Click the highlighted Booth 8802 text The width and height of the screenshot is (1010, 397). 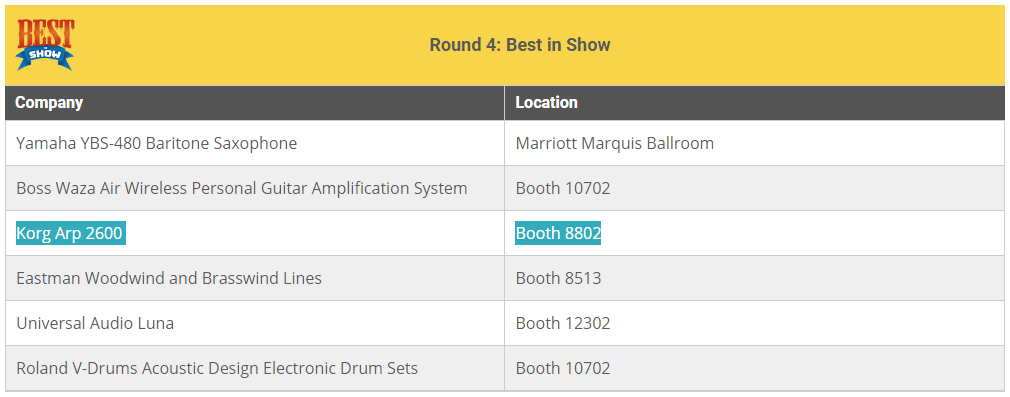pos(558,233)
